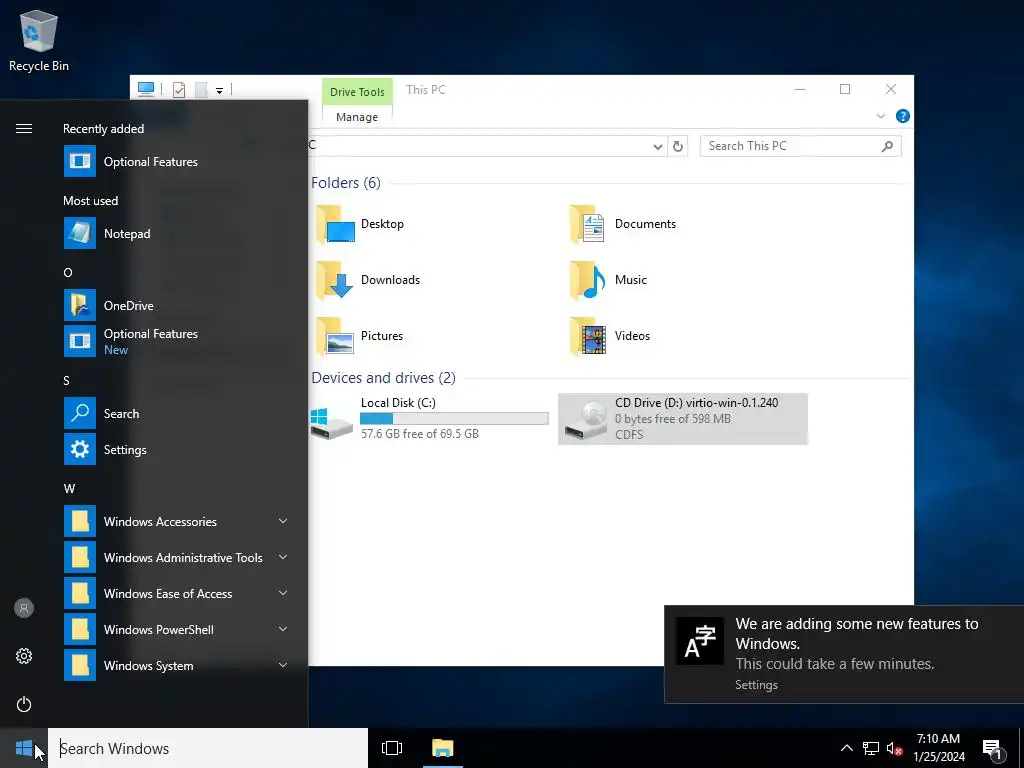Click the Settings gear in Start sidebar
This screenshot has width=1024, height=768.
[24, 656]
